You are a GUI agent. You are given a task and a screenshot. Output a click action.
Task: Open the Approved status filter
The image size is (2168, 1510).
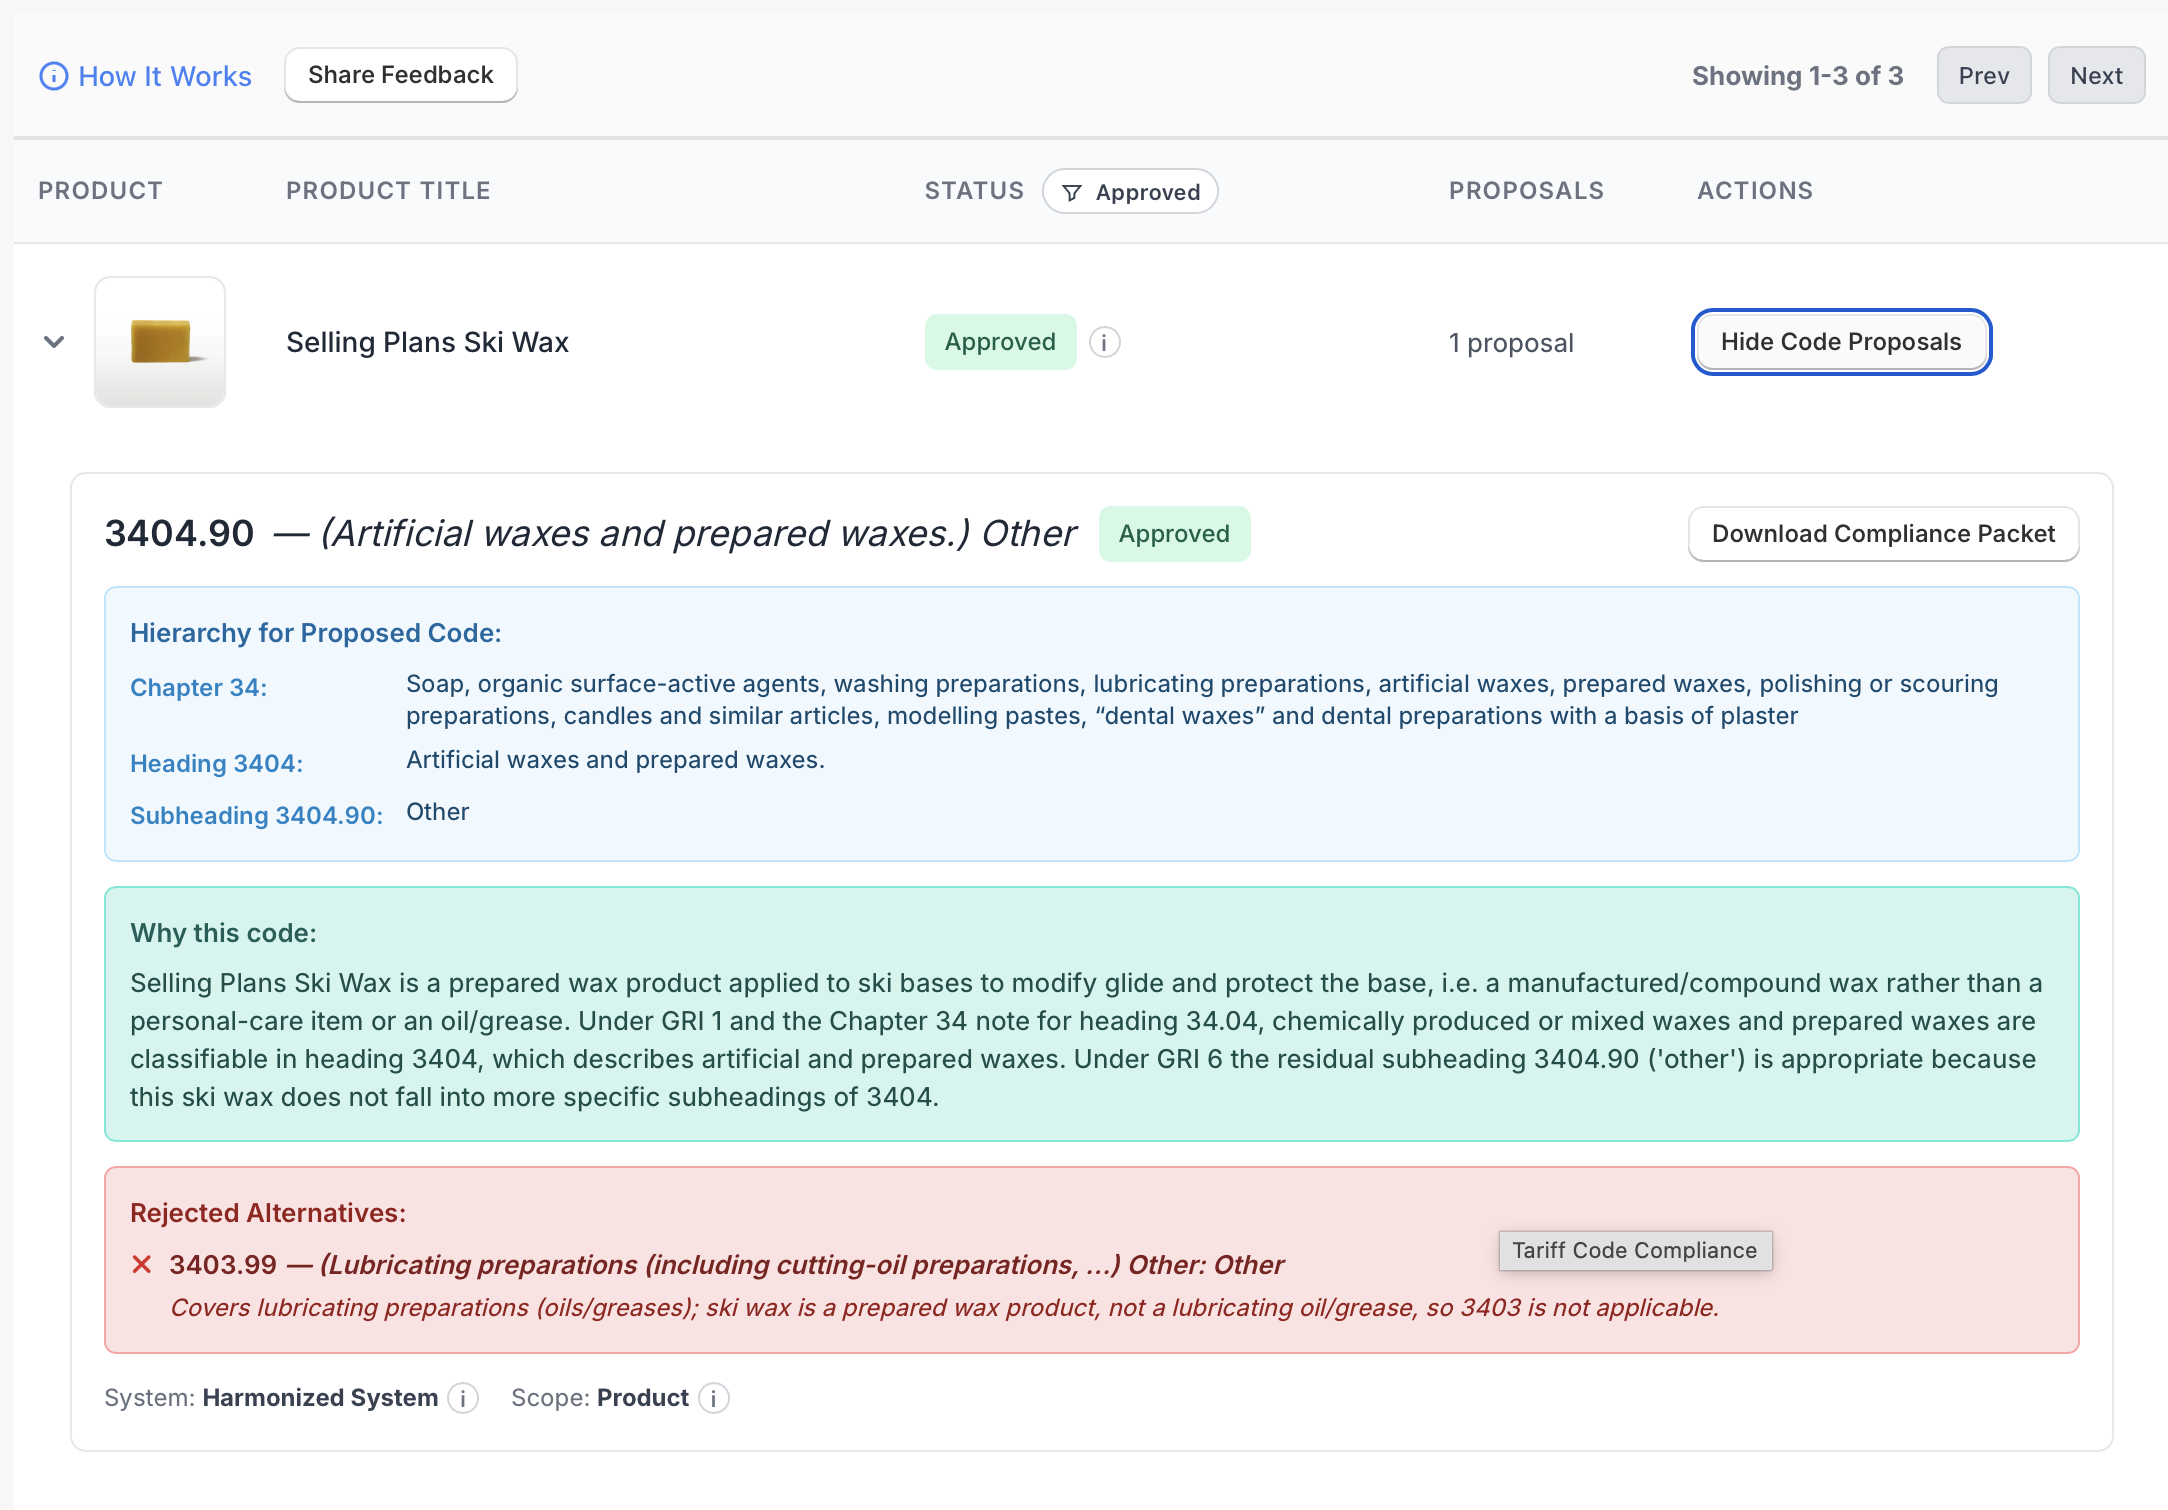coord(1130,192)
